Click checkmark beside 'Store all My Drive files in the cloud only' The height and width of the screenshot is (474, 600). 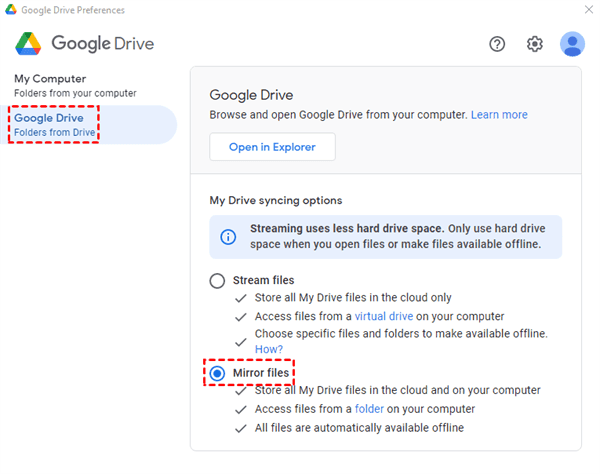pyautogui.click(x=239, y=298)
